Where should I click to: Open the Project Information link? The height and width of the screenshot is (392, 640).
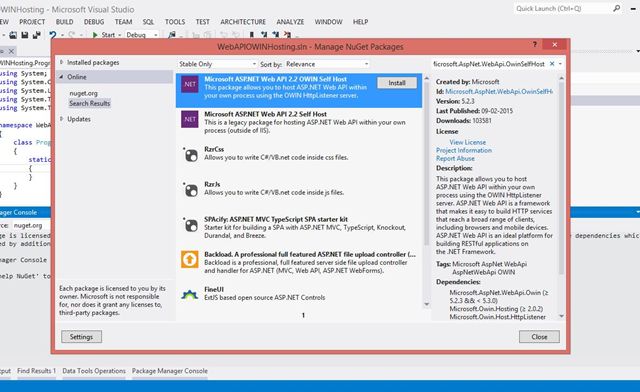point(464,150)
